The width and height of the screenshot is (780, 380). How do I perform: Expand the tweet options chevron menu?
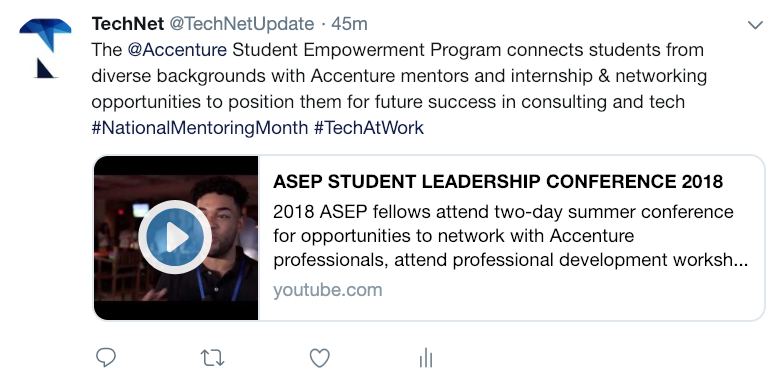click(755, 25)
